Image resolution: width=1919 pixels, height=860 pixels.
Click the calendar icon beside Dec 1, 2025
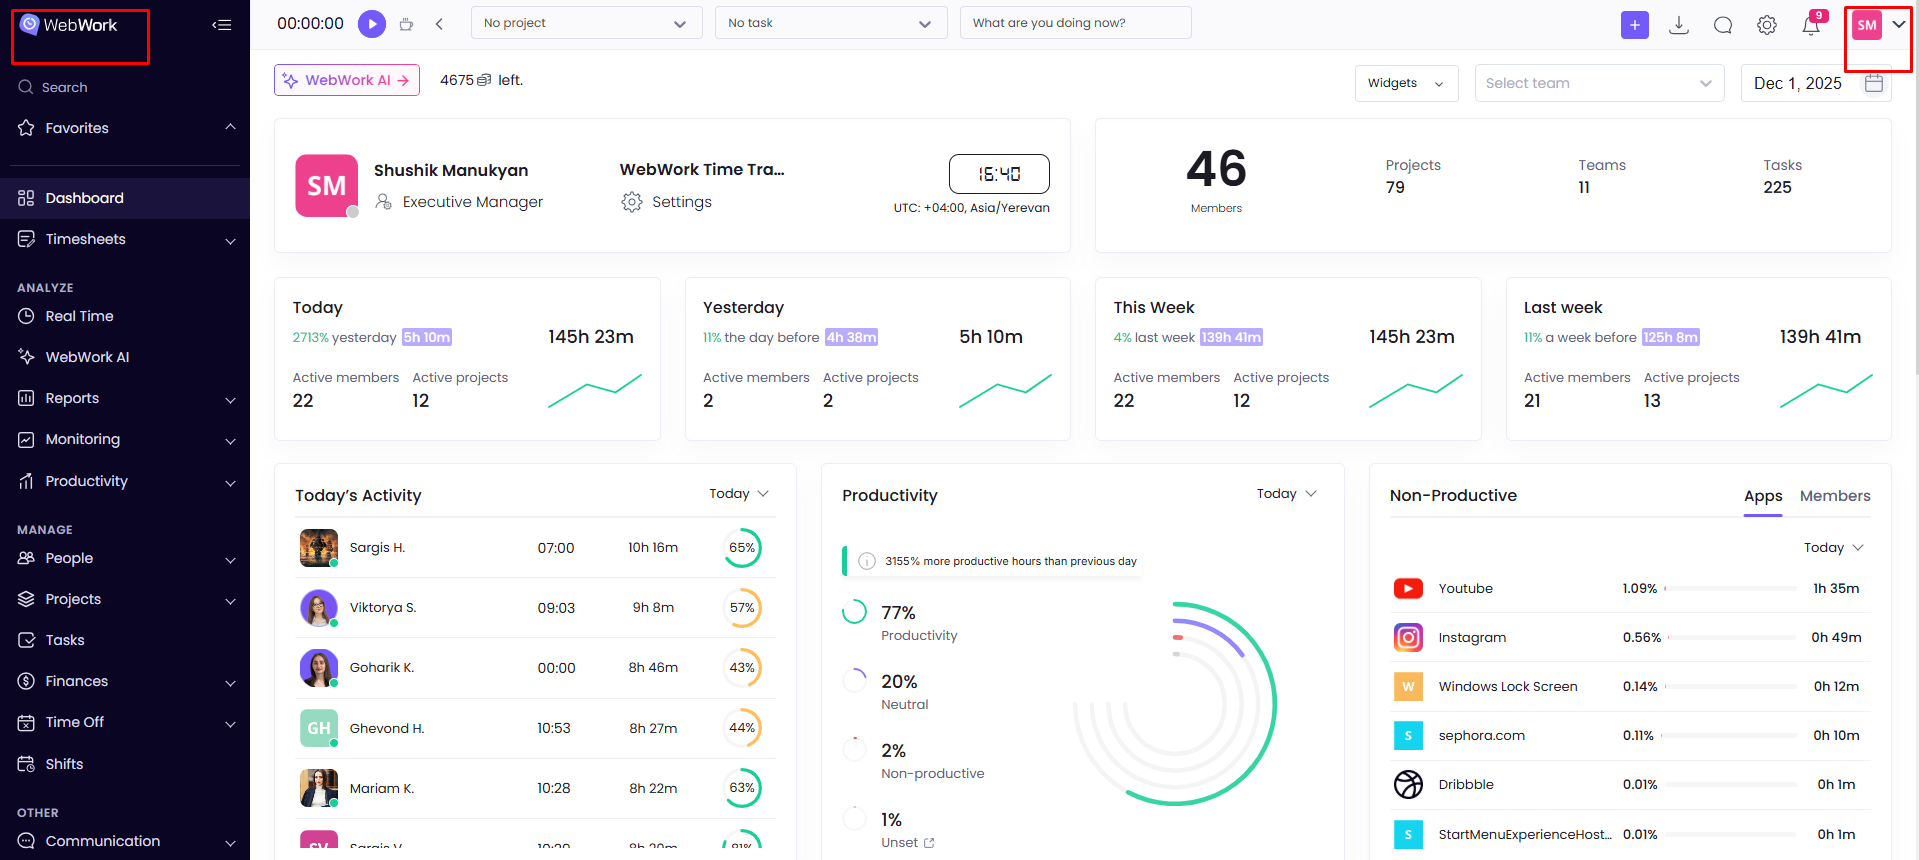tap(1874, 83)
